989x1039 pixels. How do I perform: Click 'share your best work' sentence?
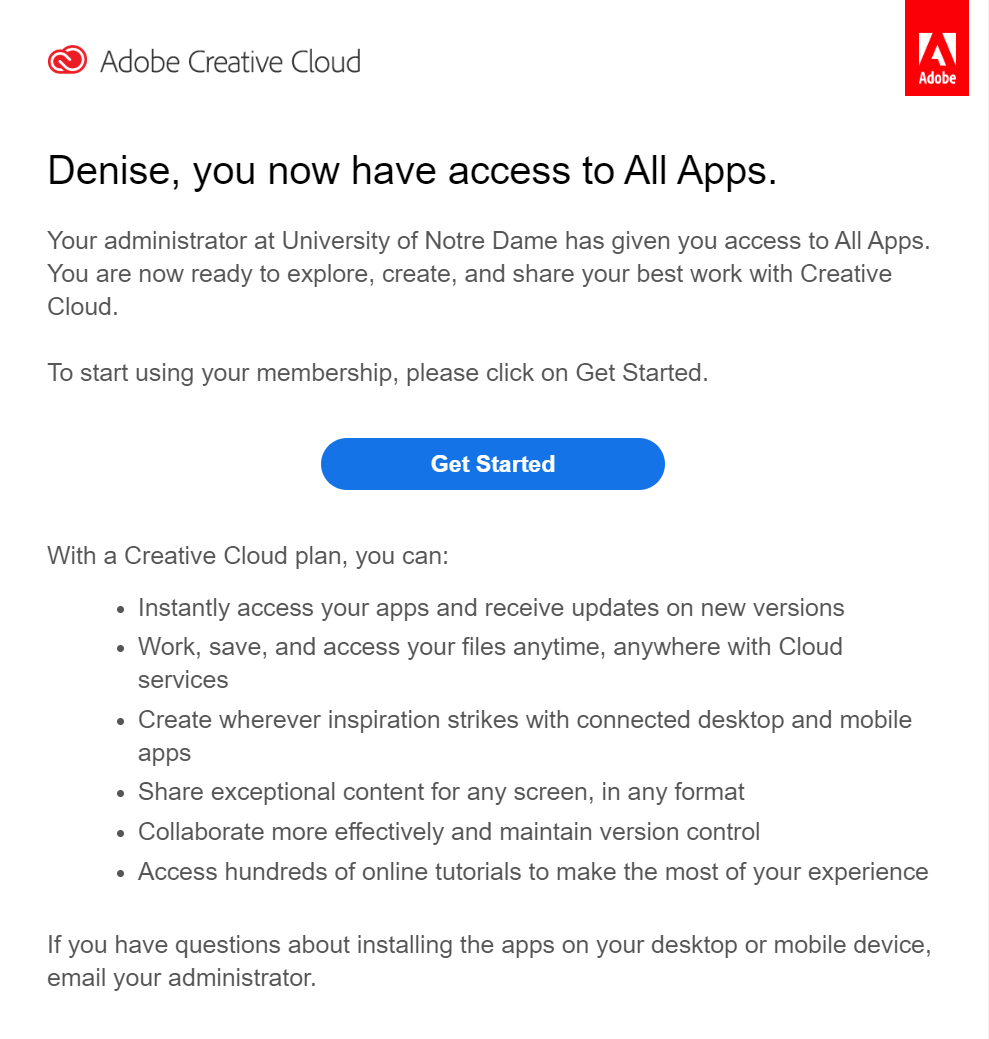point(470,274)
